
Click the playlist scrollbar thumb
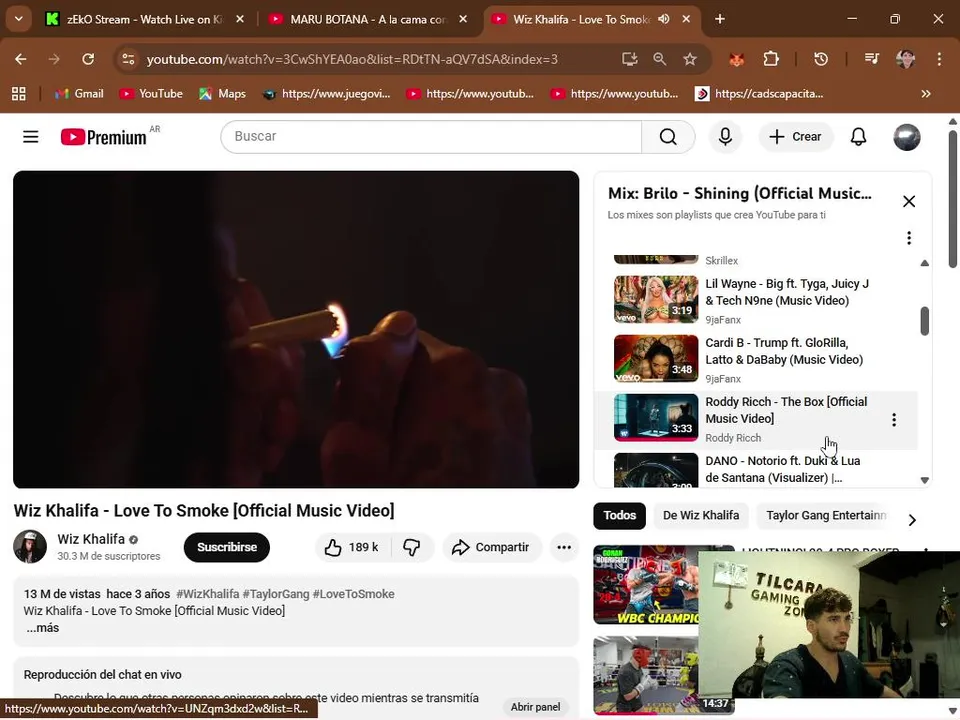click(x=924, y=321)
